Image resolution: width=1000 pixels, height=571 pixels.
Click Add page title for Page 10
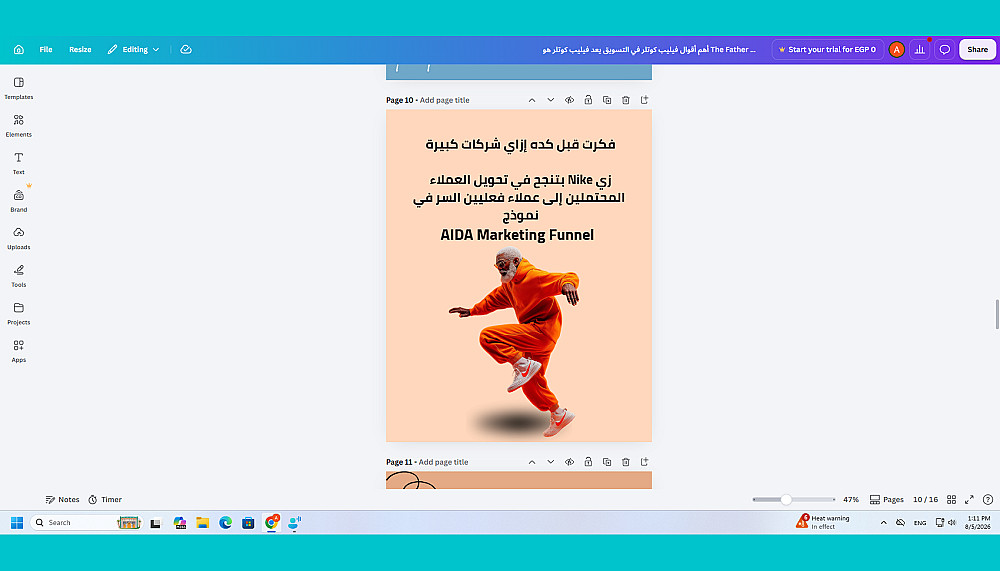[x=445, y=100]
